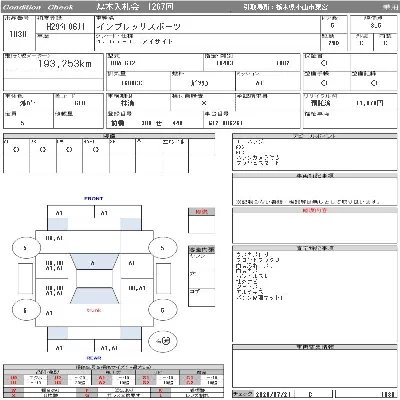Click upper-right tire circle in car diagram

pos(162,248)
